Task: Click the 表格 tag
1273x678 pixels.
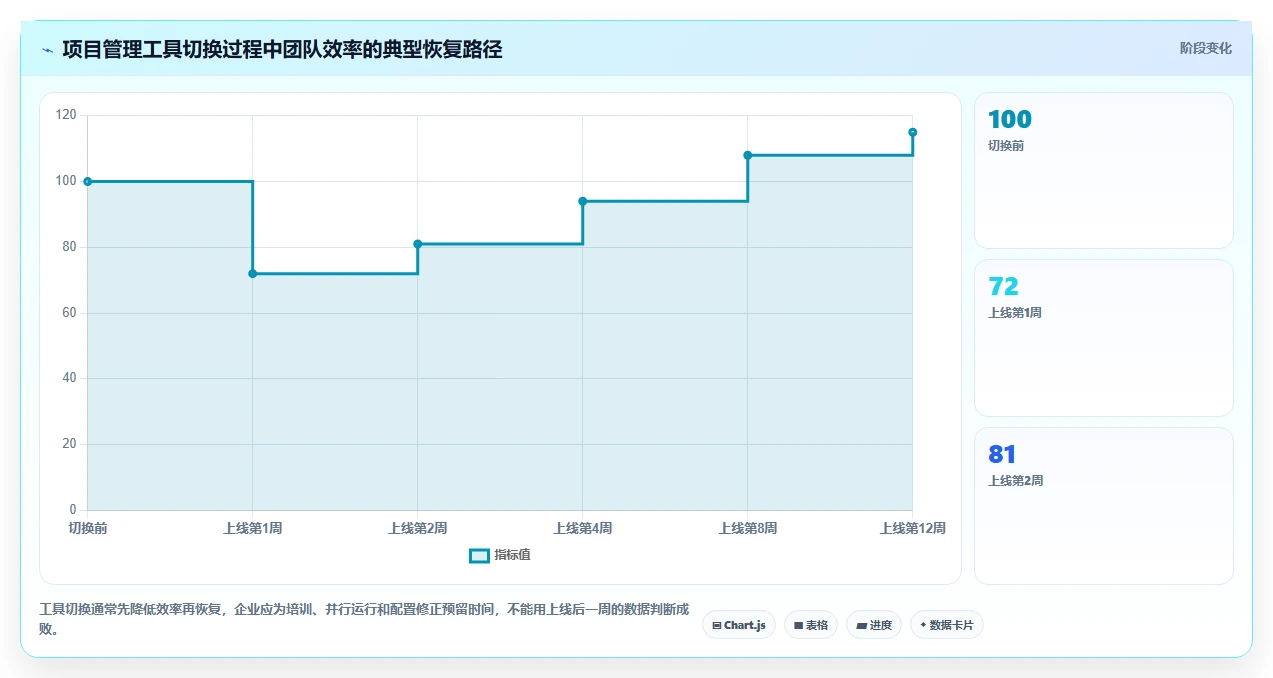Action: click(x=811, y=625)
